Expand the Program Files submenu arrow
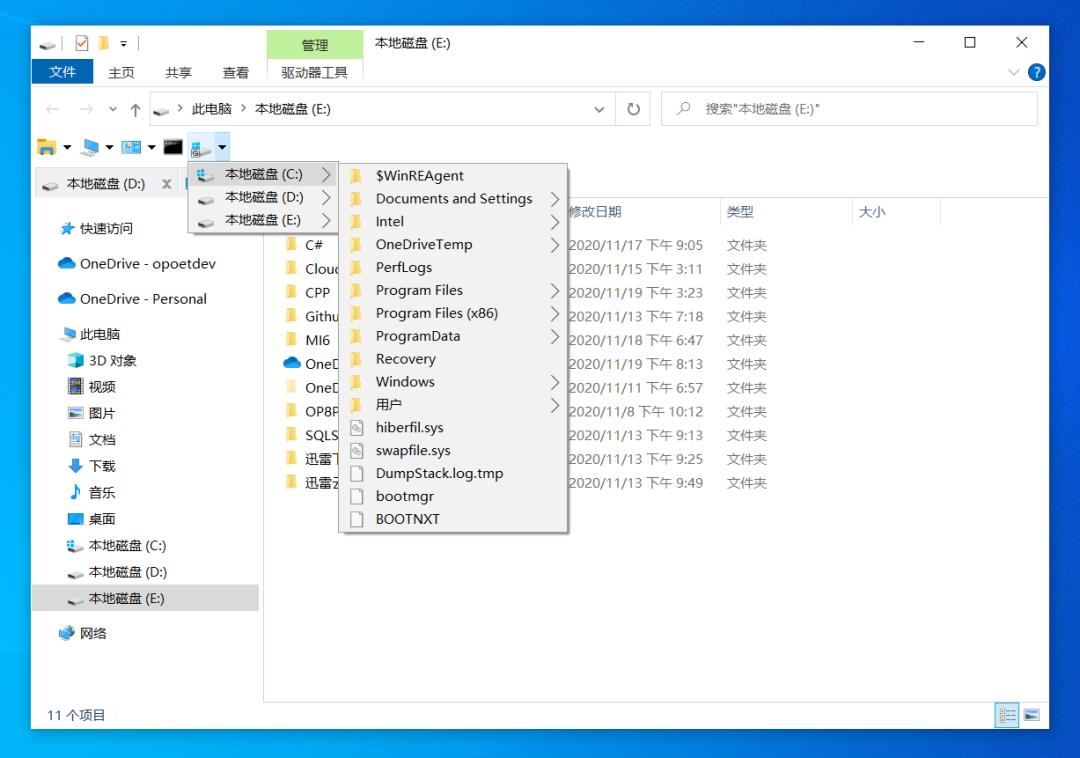The width and height of the screenshot is (1080, 758). click(x=553, y=290)
